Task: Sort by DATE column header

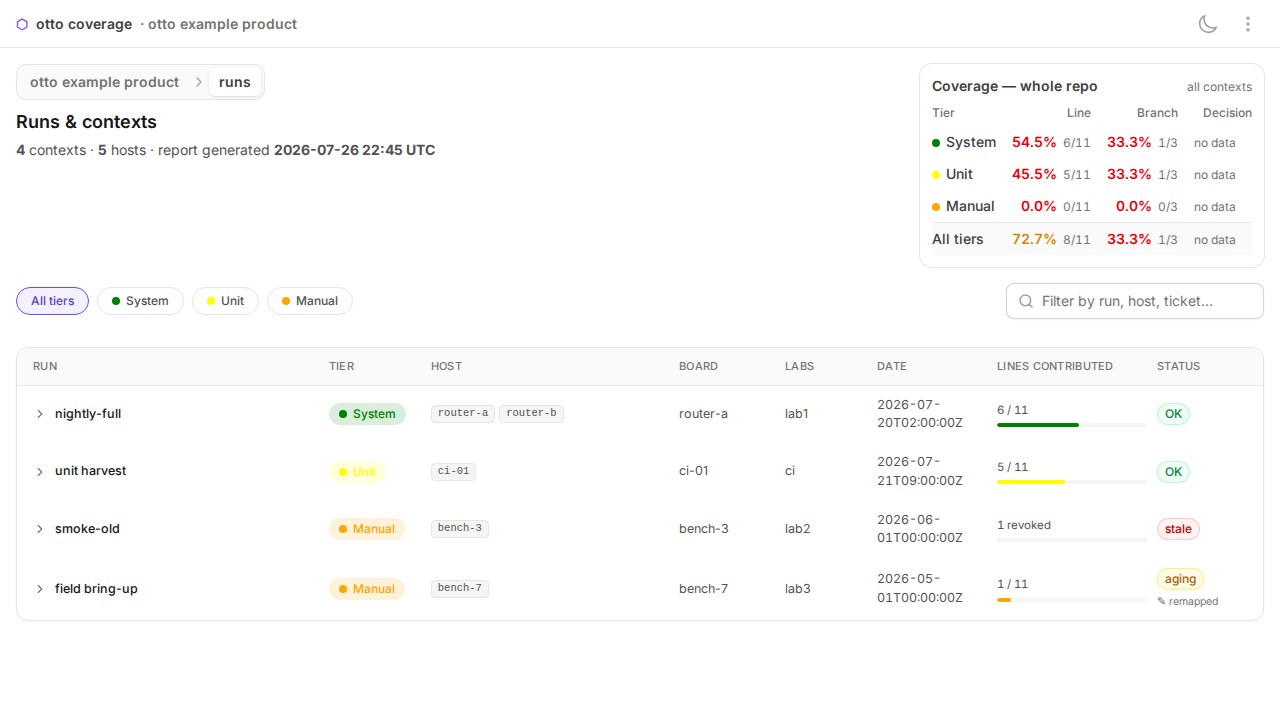Action: (892, 366)
